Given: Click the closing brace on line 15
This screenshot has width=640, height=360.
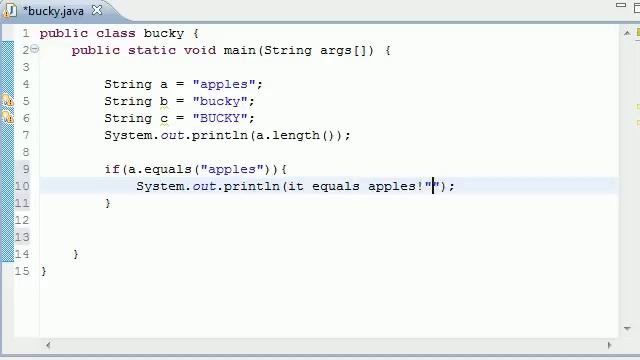Looking at the screenshot, I should tap(44, 271).
